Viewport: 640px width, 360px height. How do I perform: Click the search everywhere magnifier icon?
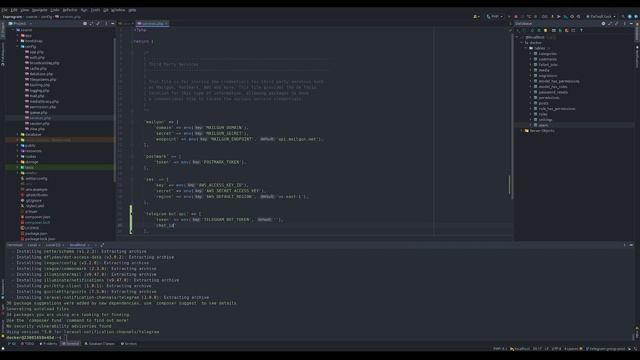click(623, 17)
